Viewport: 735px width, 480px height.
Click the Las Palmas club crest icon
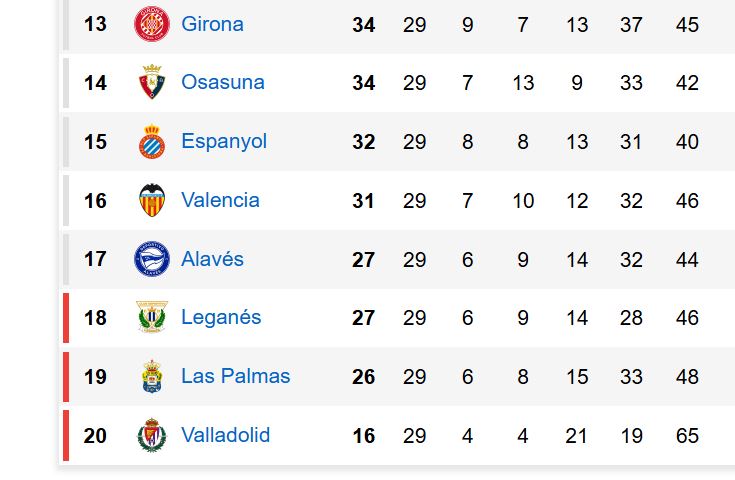(x=152, y=377)
